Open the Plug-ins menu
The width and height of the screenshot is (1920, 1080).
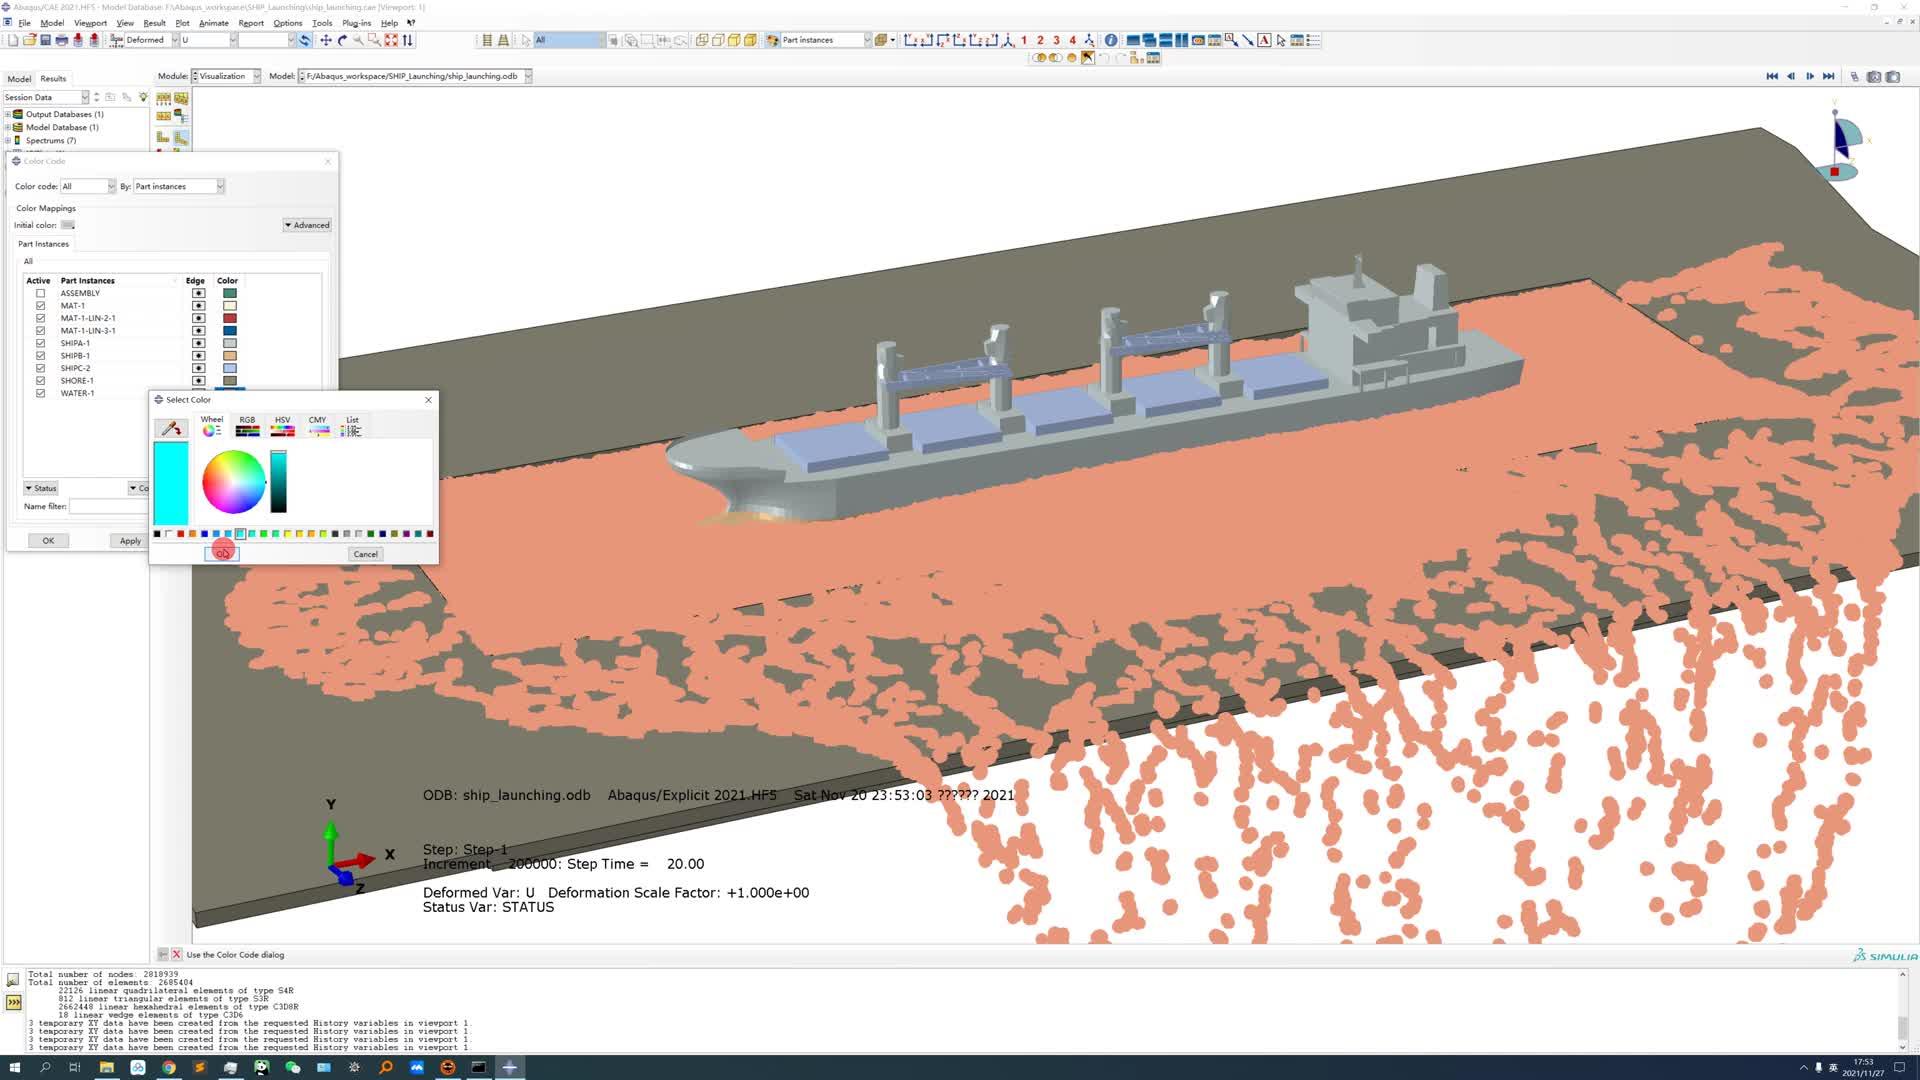click(356, 23)
